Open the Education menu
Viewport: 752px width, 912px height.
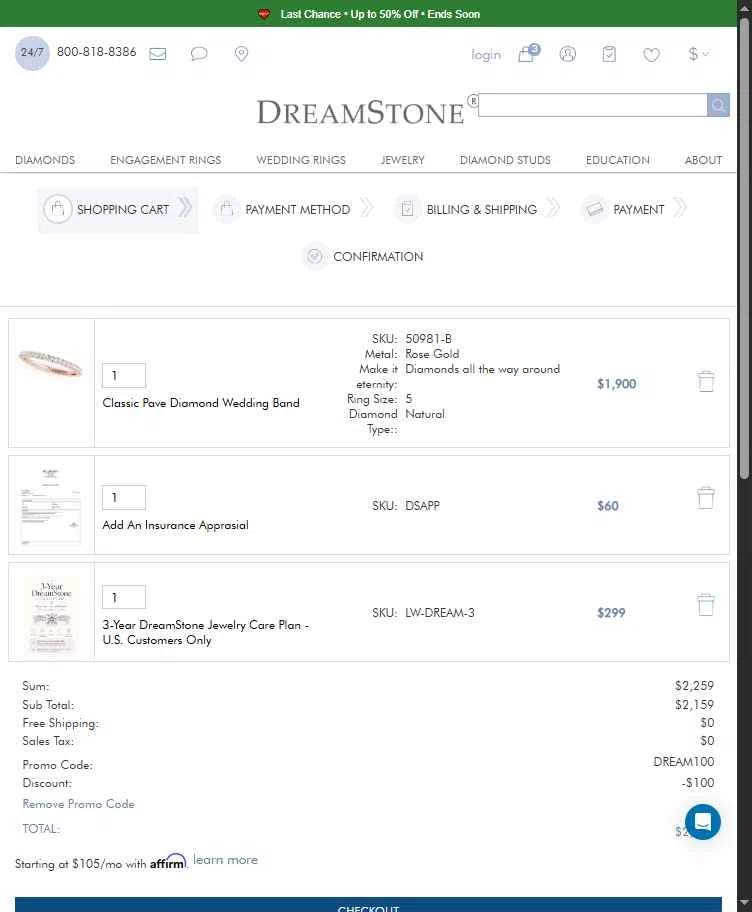618,160
